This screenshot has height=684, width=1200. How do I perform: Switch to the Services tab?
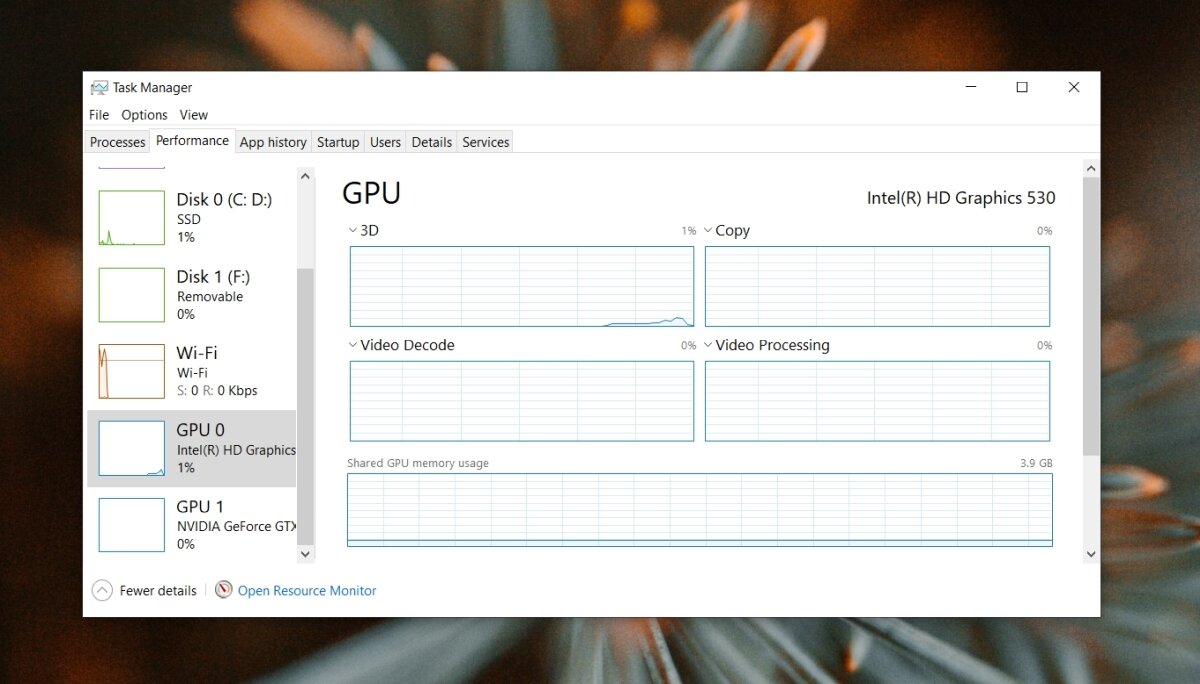485,142
